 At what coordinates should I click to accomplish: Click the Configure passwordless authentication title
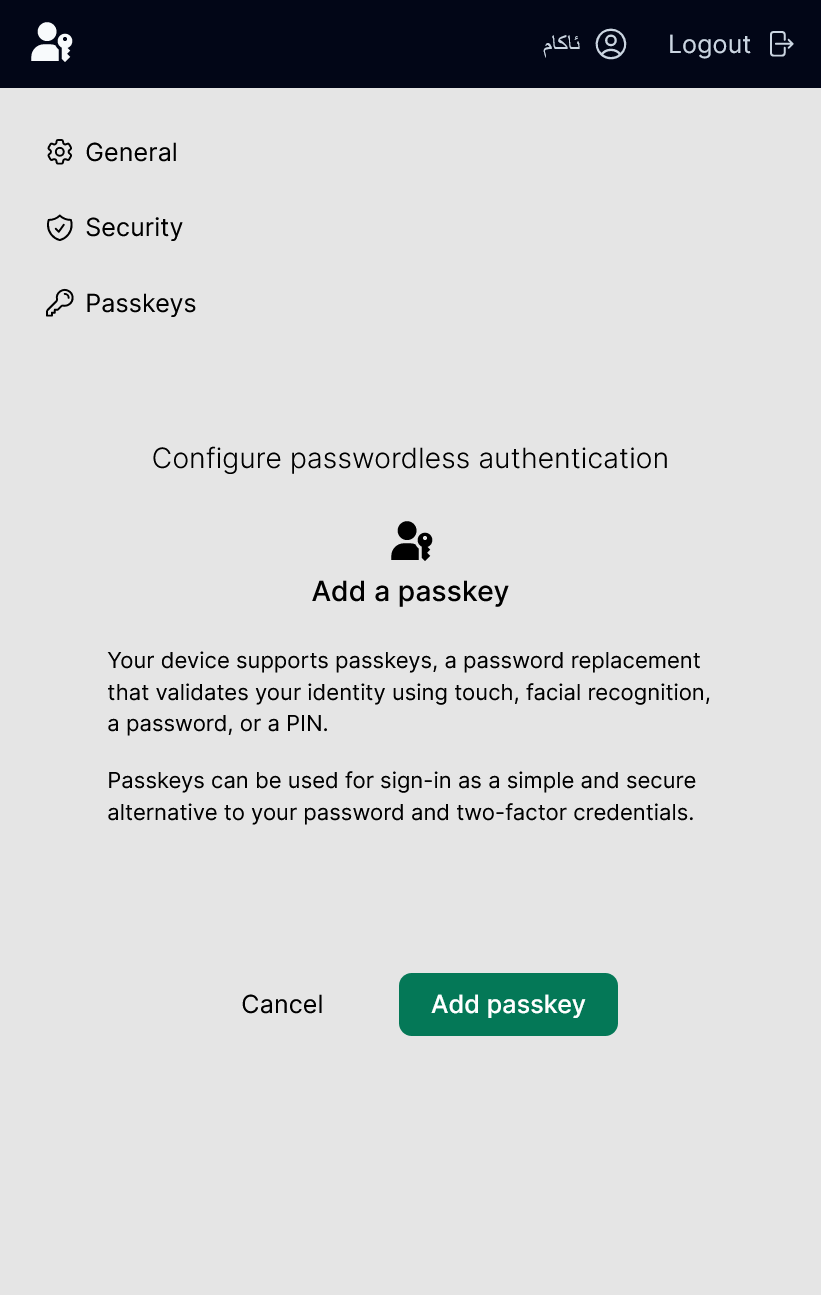click(x=410, y=458)
